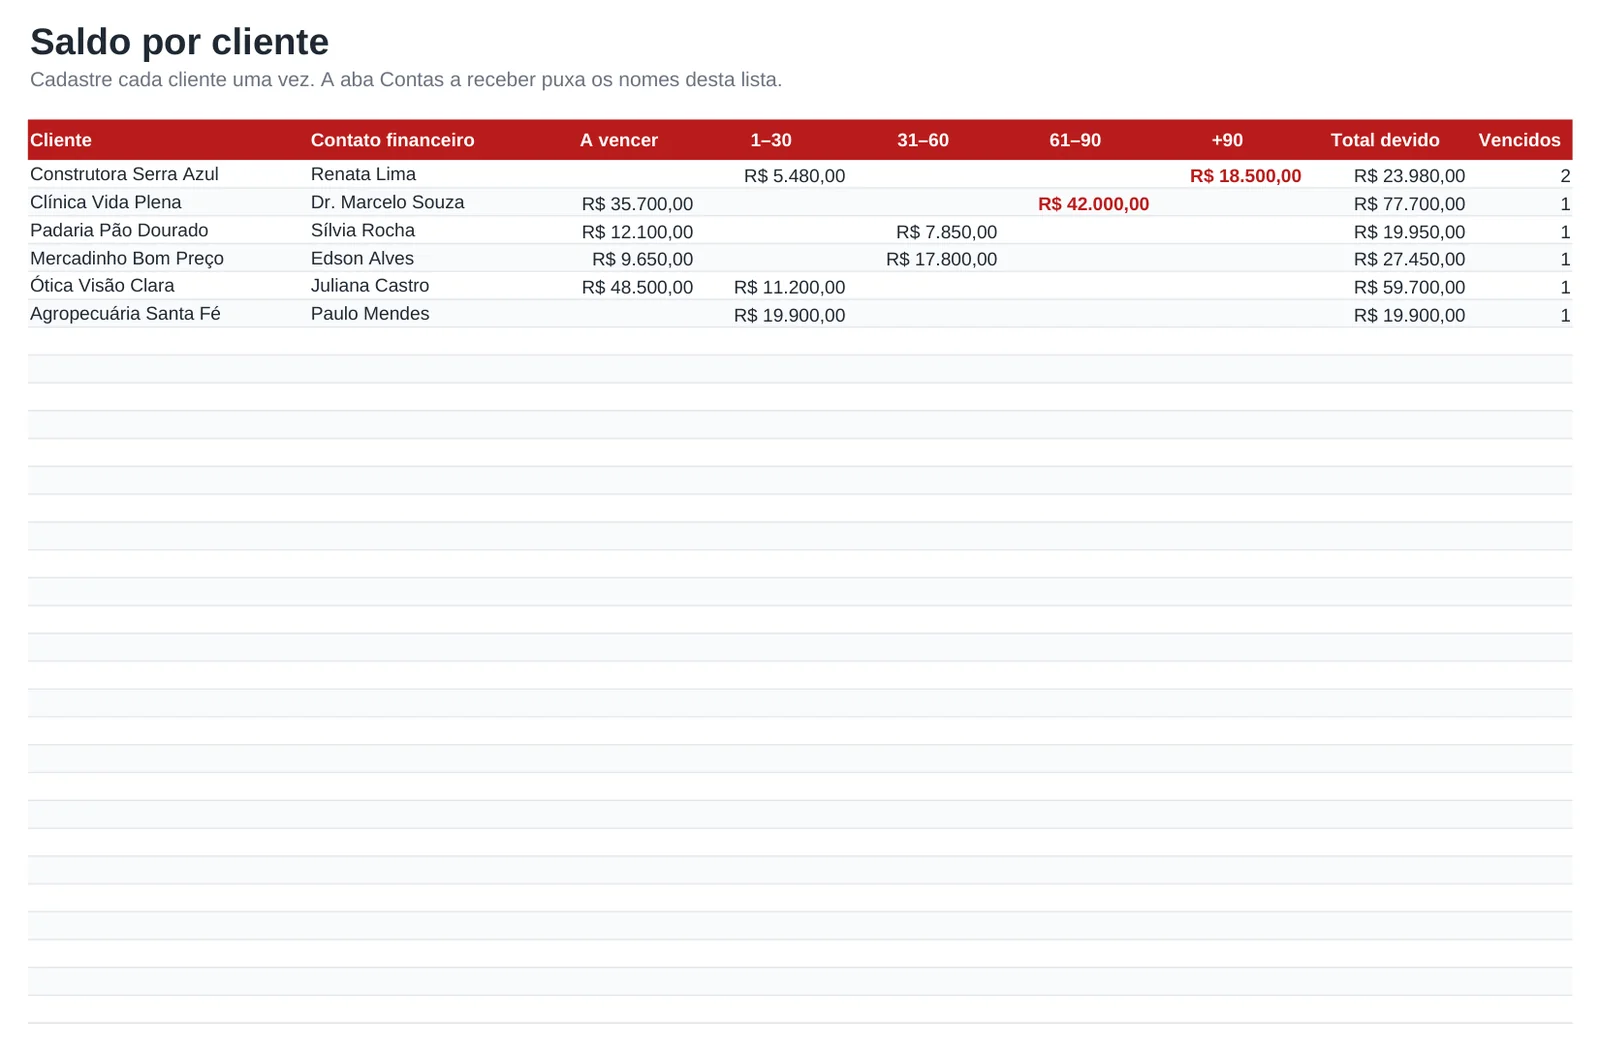Select the Contato financeiro header

click(x=392, y=140)
